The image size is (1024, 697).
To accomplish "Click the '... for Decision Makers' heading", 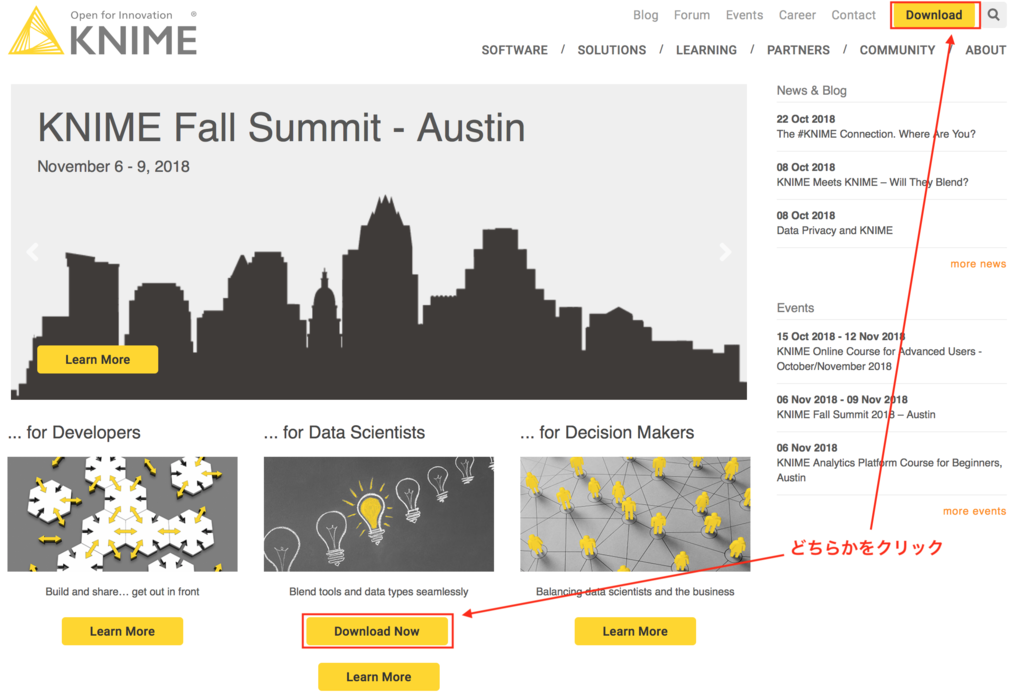I will [607, 432].
